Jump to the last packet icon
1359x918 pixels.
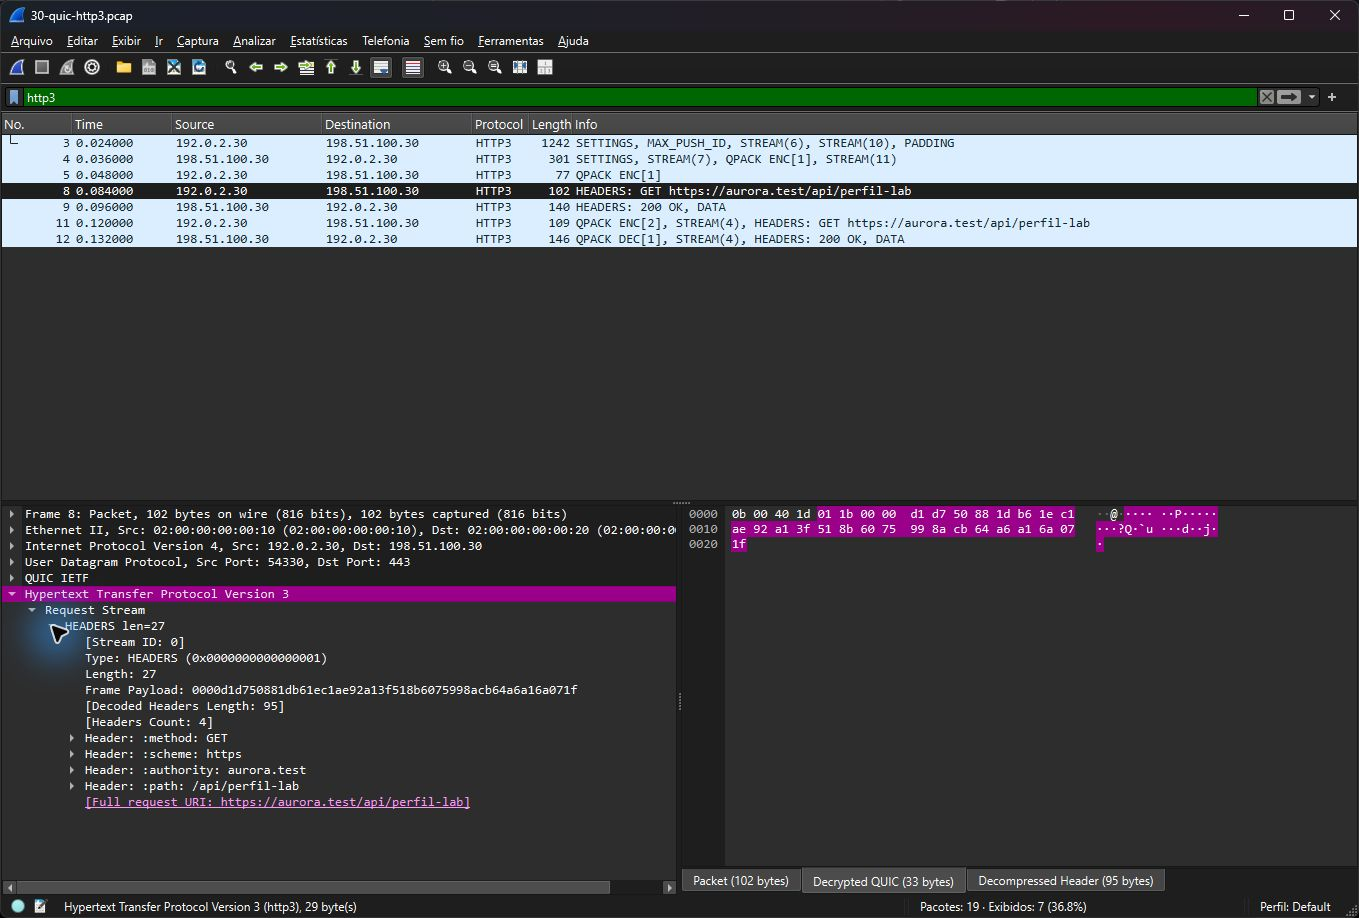pyautogui.click(x=356, y=67)
